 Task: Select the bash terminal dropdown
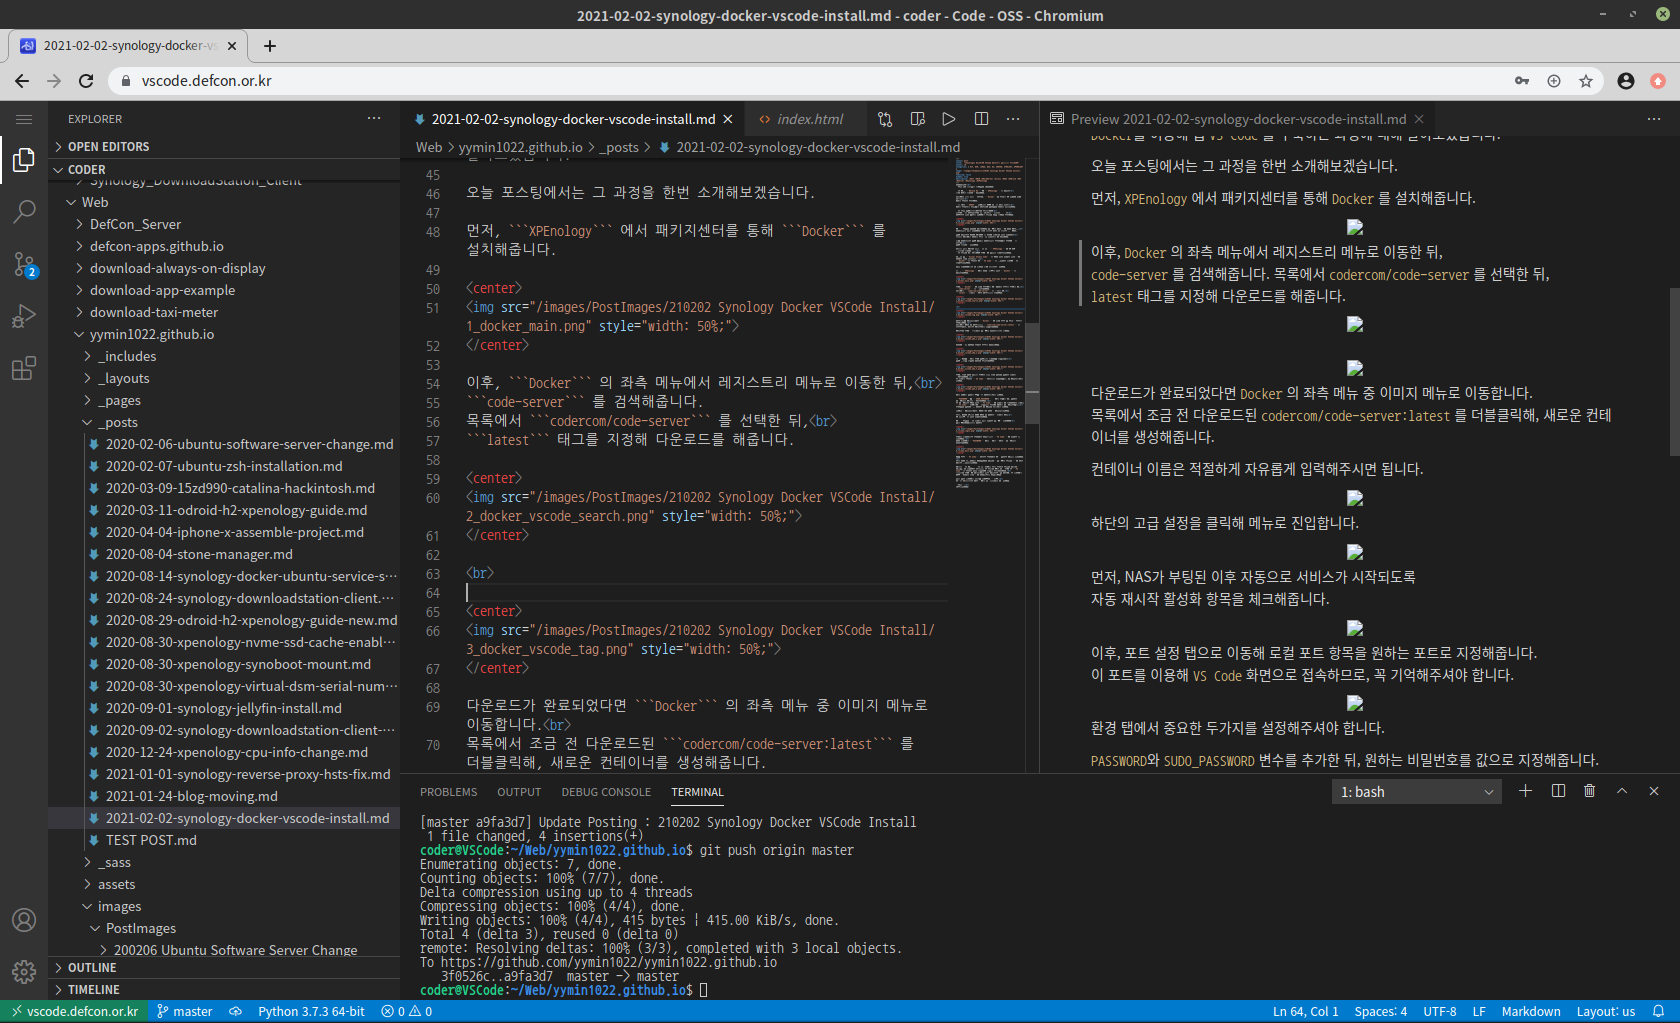[1417, 792]
